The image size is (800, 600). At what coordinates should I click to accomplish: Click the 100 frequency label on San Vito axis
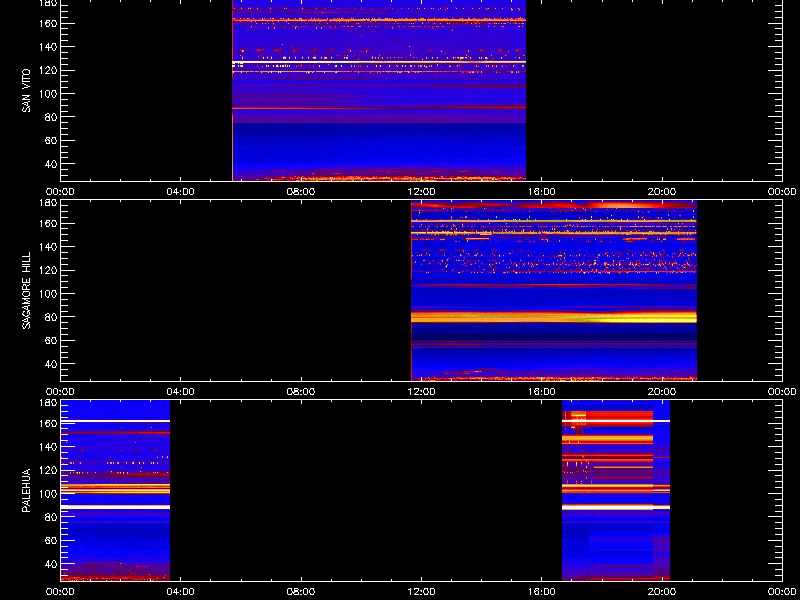pos(48,94)
